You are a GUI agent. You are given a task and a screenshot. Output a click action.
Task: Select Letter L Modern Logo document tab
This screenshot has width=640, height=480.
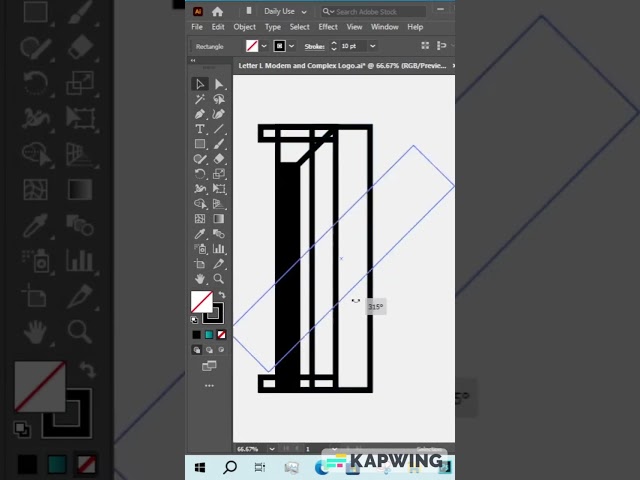[342, 66]
